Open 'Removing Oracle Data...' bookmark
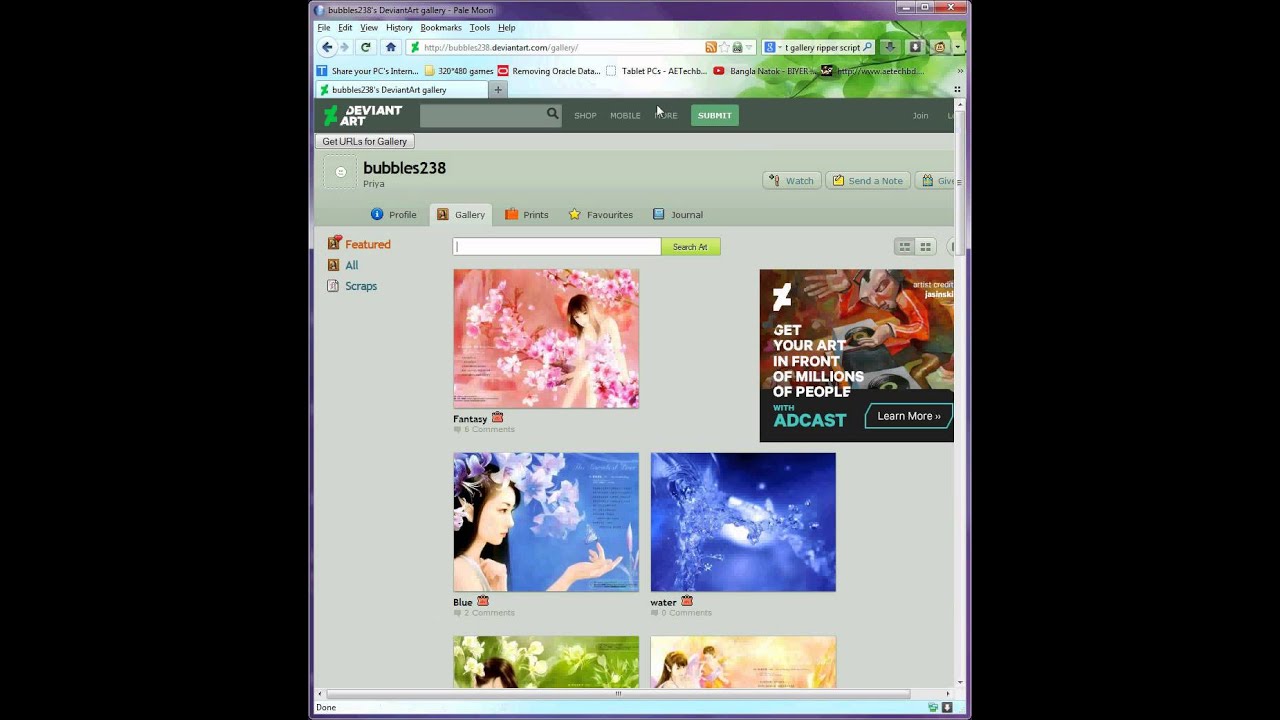 click(549, 71)
